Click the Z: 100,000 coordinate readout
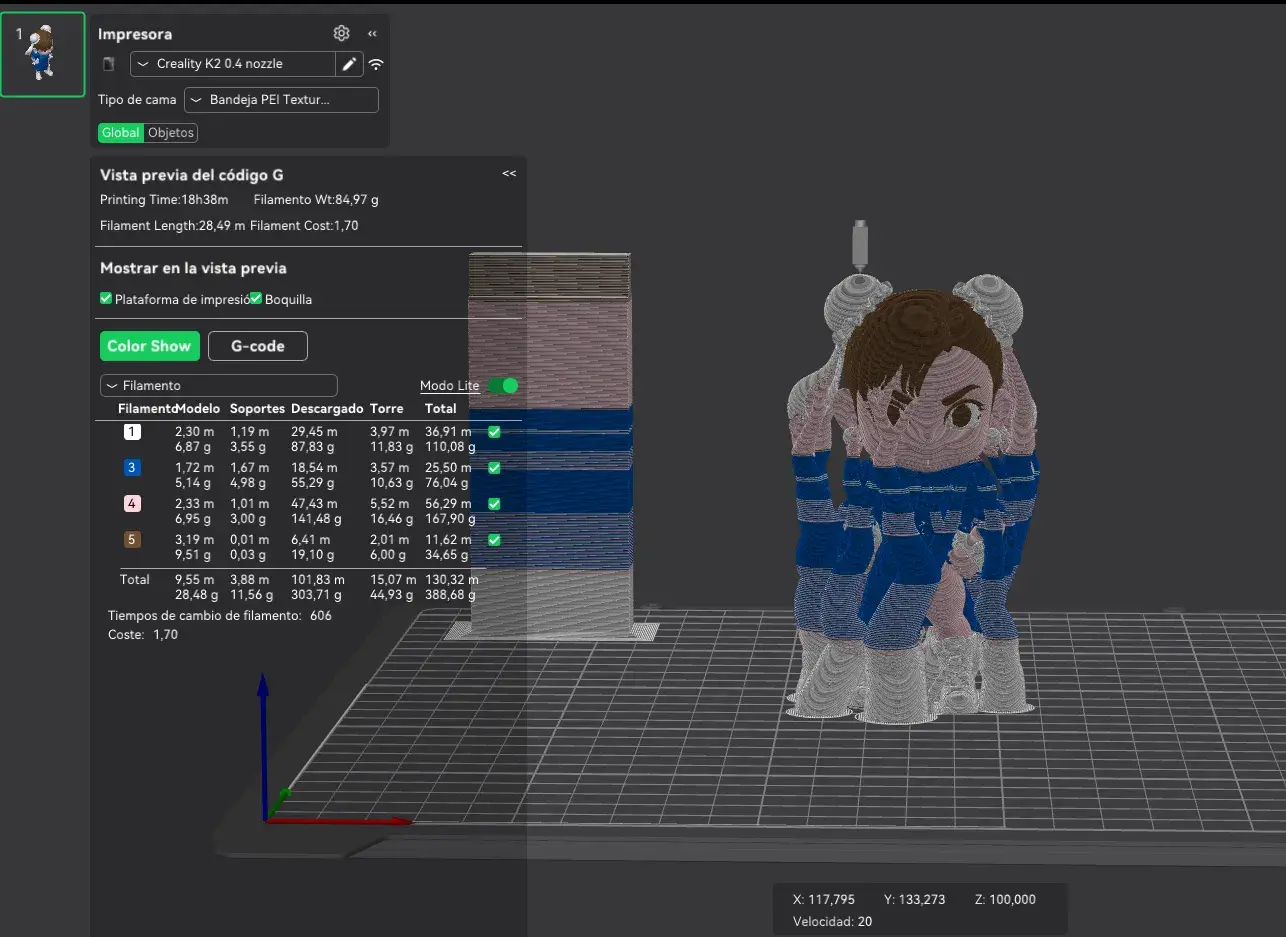Image resolution: width=1286 pixels, height=937 pixels. (x=1005, y=900)
